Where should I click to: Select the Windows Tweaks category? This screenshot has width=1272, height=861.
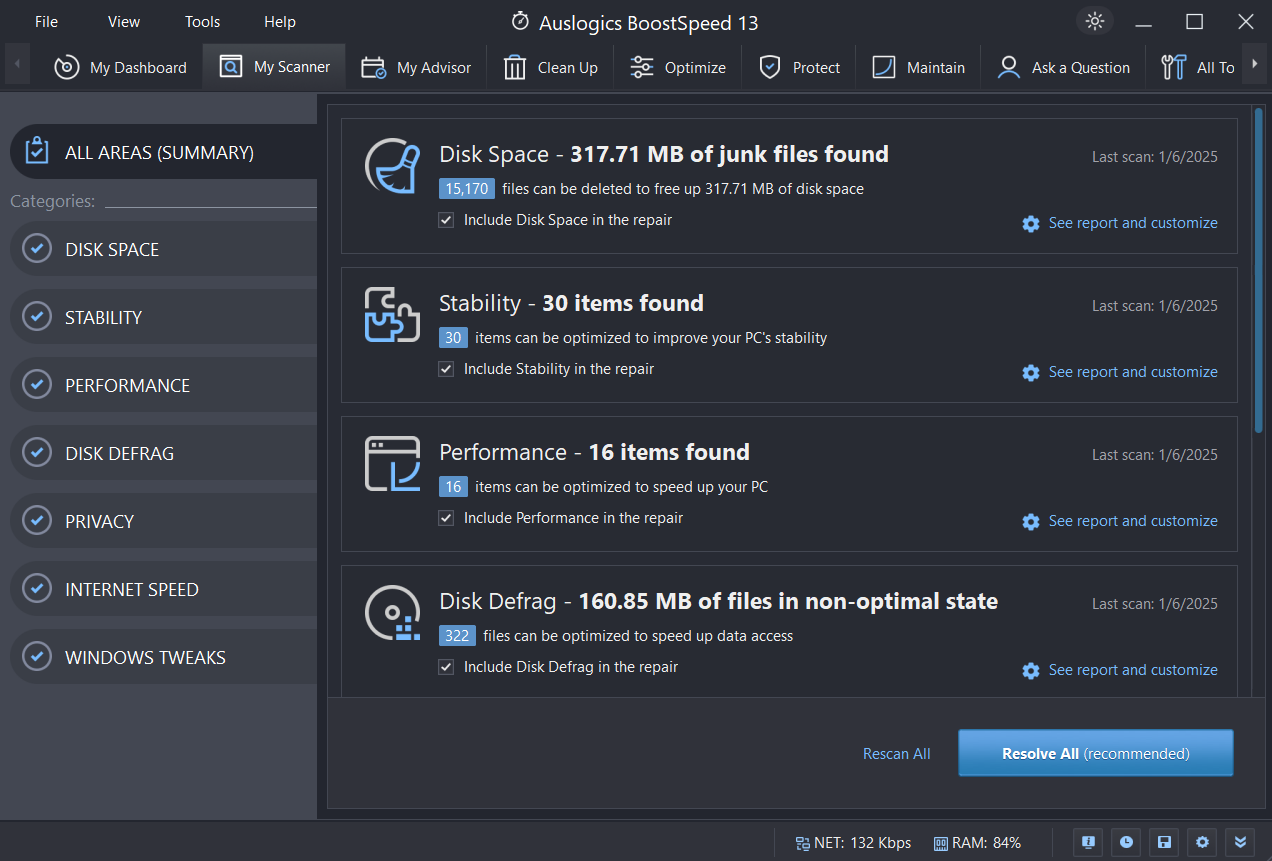click(164, 657)
